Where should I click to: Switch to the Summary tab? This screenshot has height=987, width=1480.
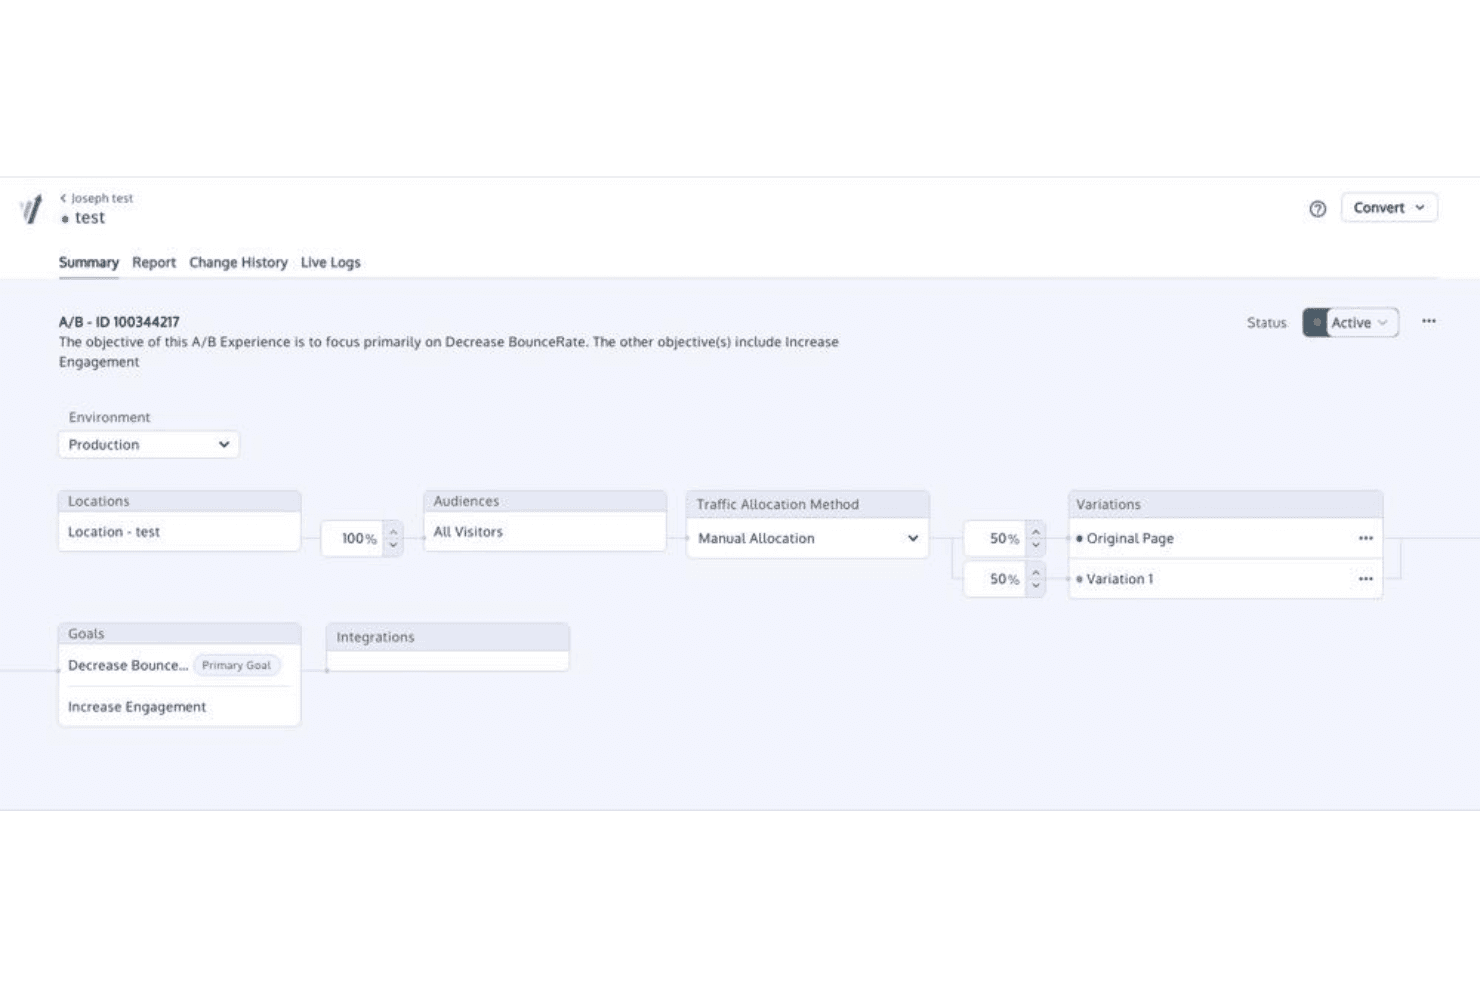tap(88, 262)
